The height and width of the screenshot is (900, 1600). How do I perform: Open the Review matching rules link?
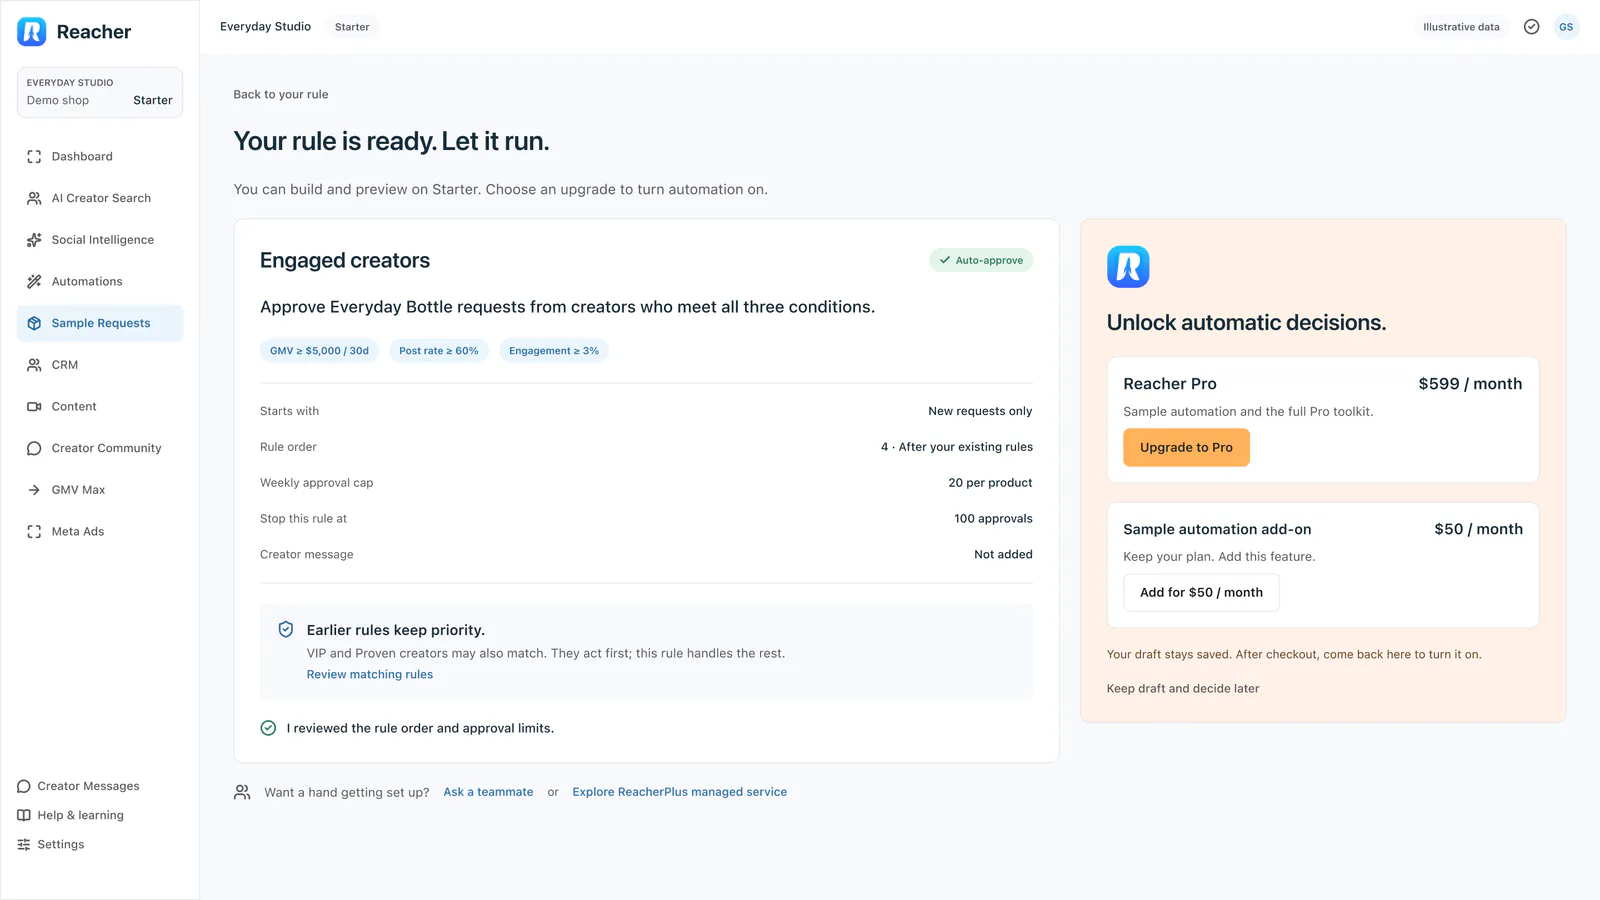370,674
